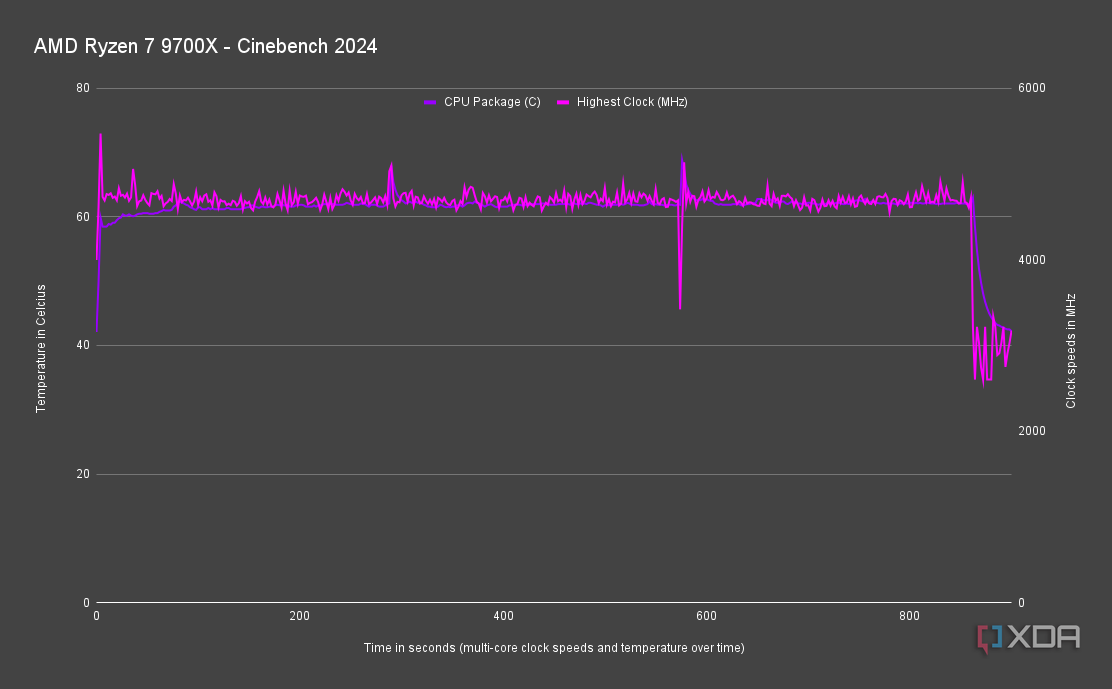1112x689 pixels.
Task: Click the x-axis tick label 400
Action: (x=503, y=616)
